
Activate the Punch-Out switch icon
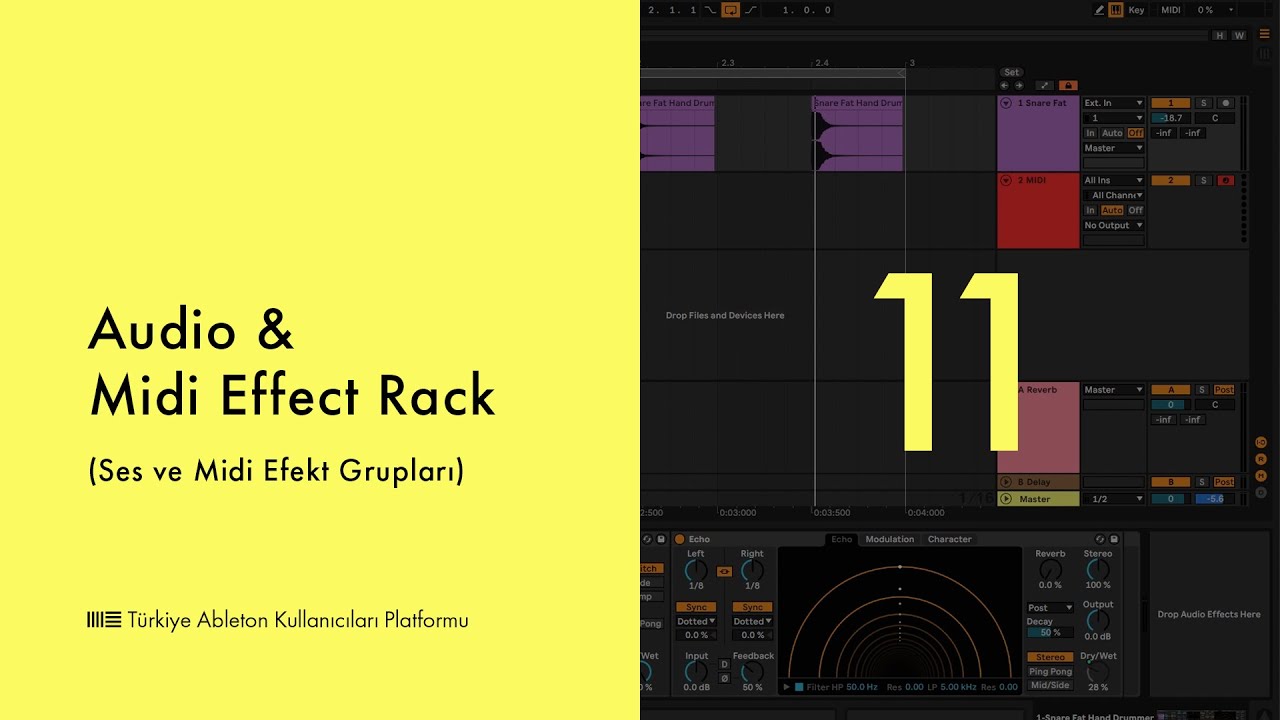coord(751,10)
